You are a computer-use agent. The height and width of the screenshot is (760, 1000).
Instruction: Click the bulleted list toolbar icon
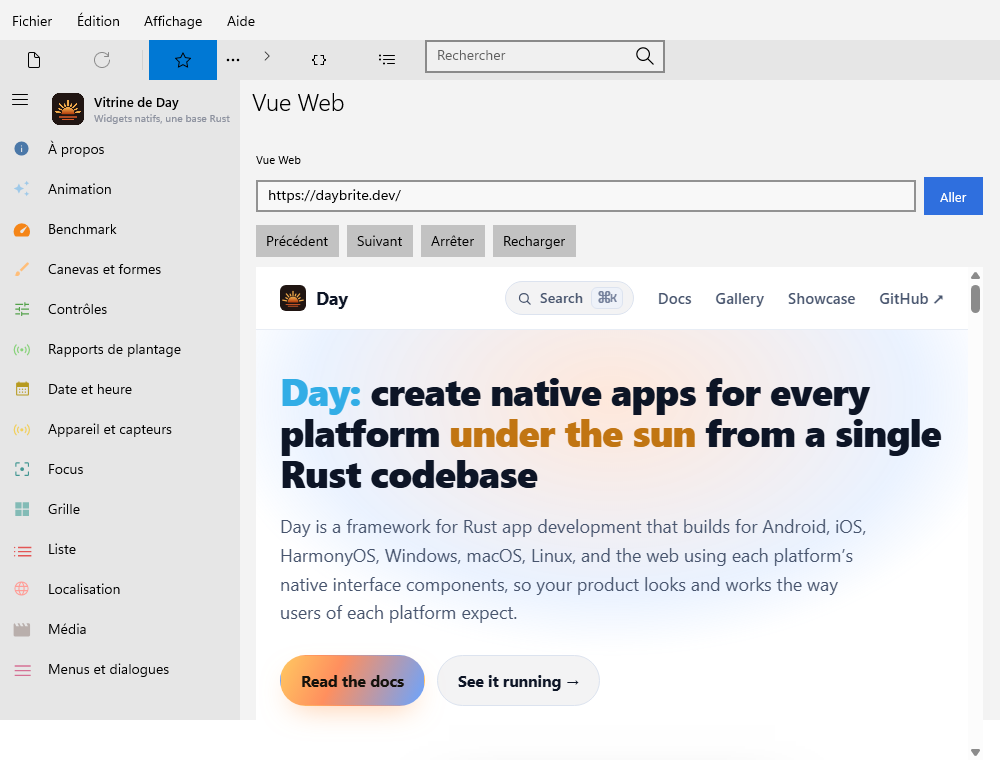(x=386, y=60)
